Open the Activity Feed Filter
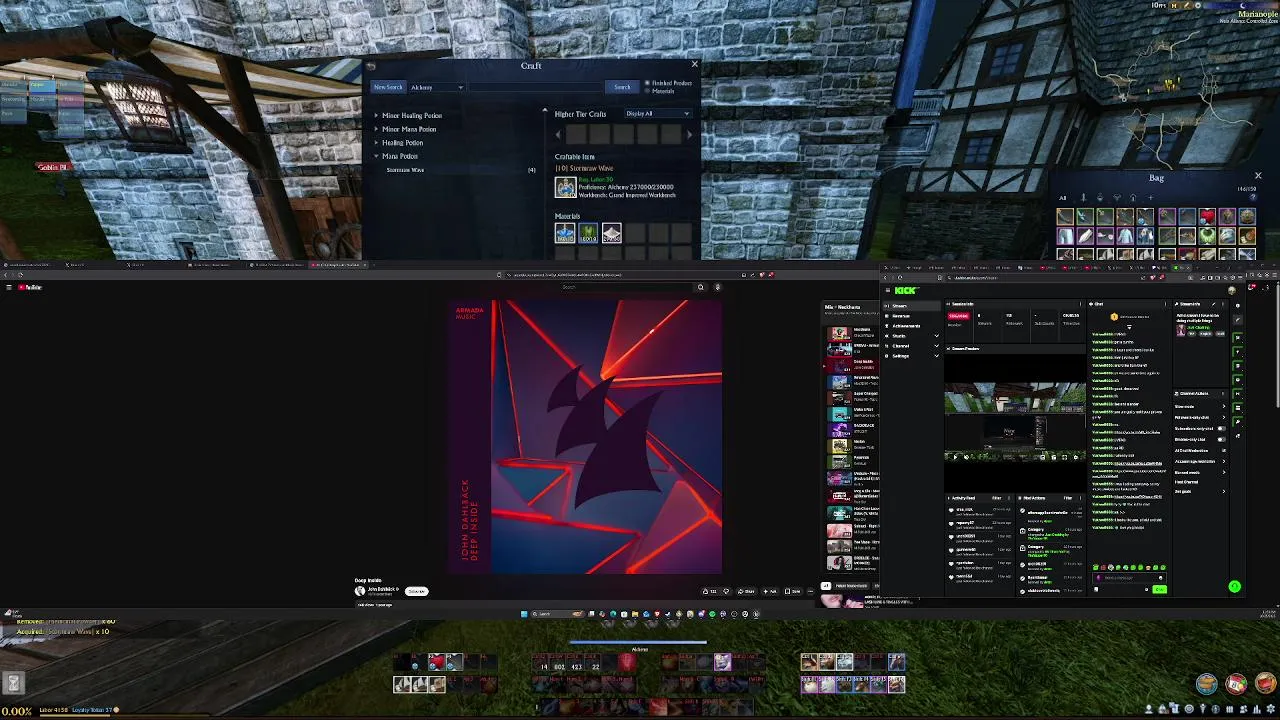 [996, 498]
